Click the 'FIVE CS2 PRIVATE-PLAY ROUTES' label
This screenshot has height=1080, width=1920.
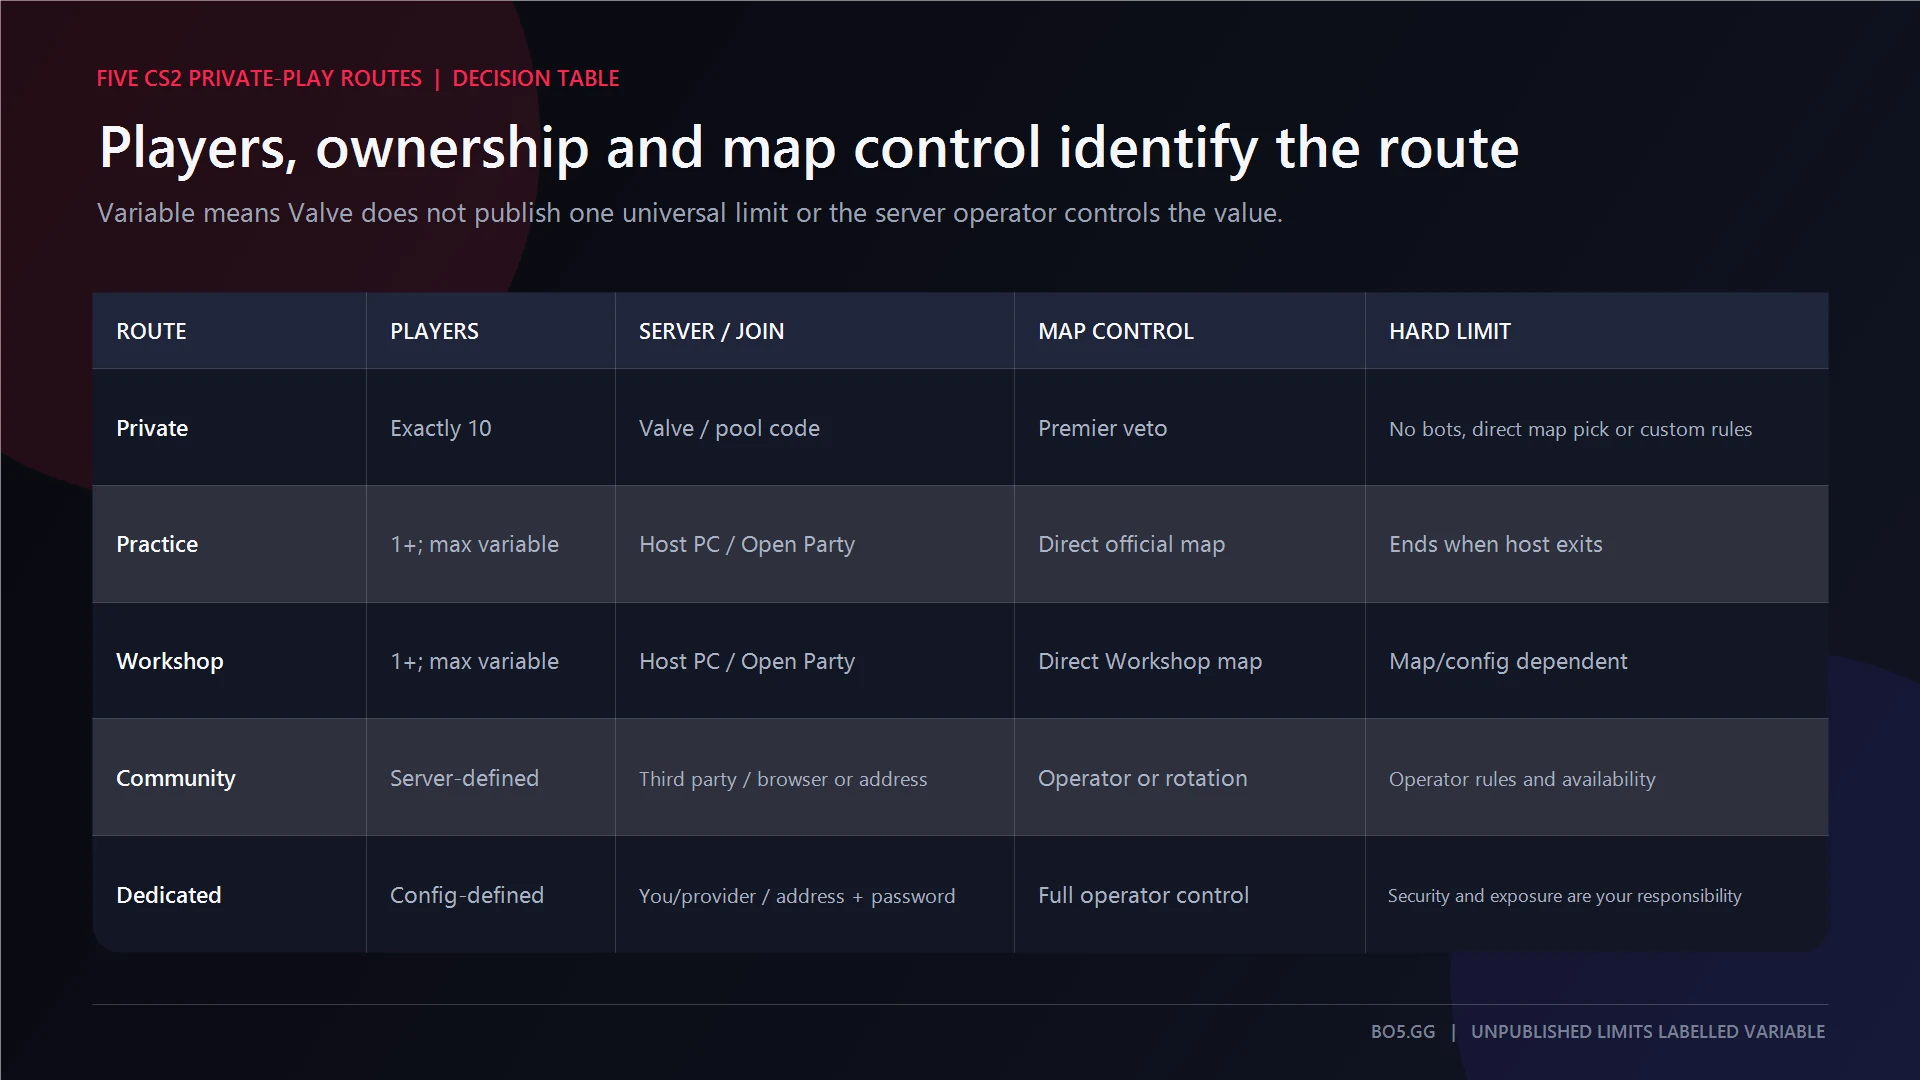(259, 78)
